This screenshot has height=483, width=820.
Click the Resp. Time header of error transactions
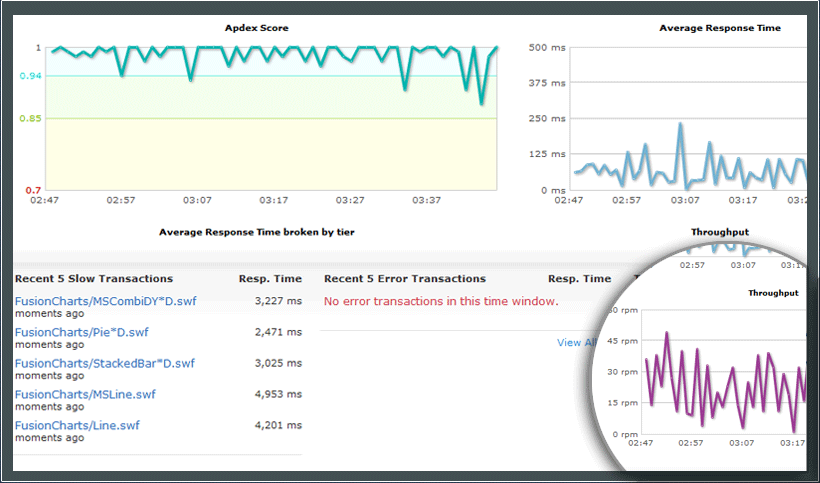tap(579, 279)
